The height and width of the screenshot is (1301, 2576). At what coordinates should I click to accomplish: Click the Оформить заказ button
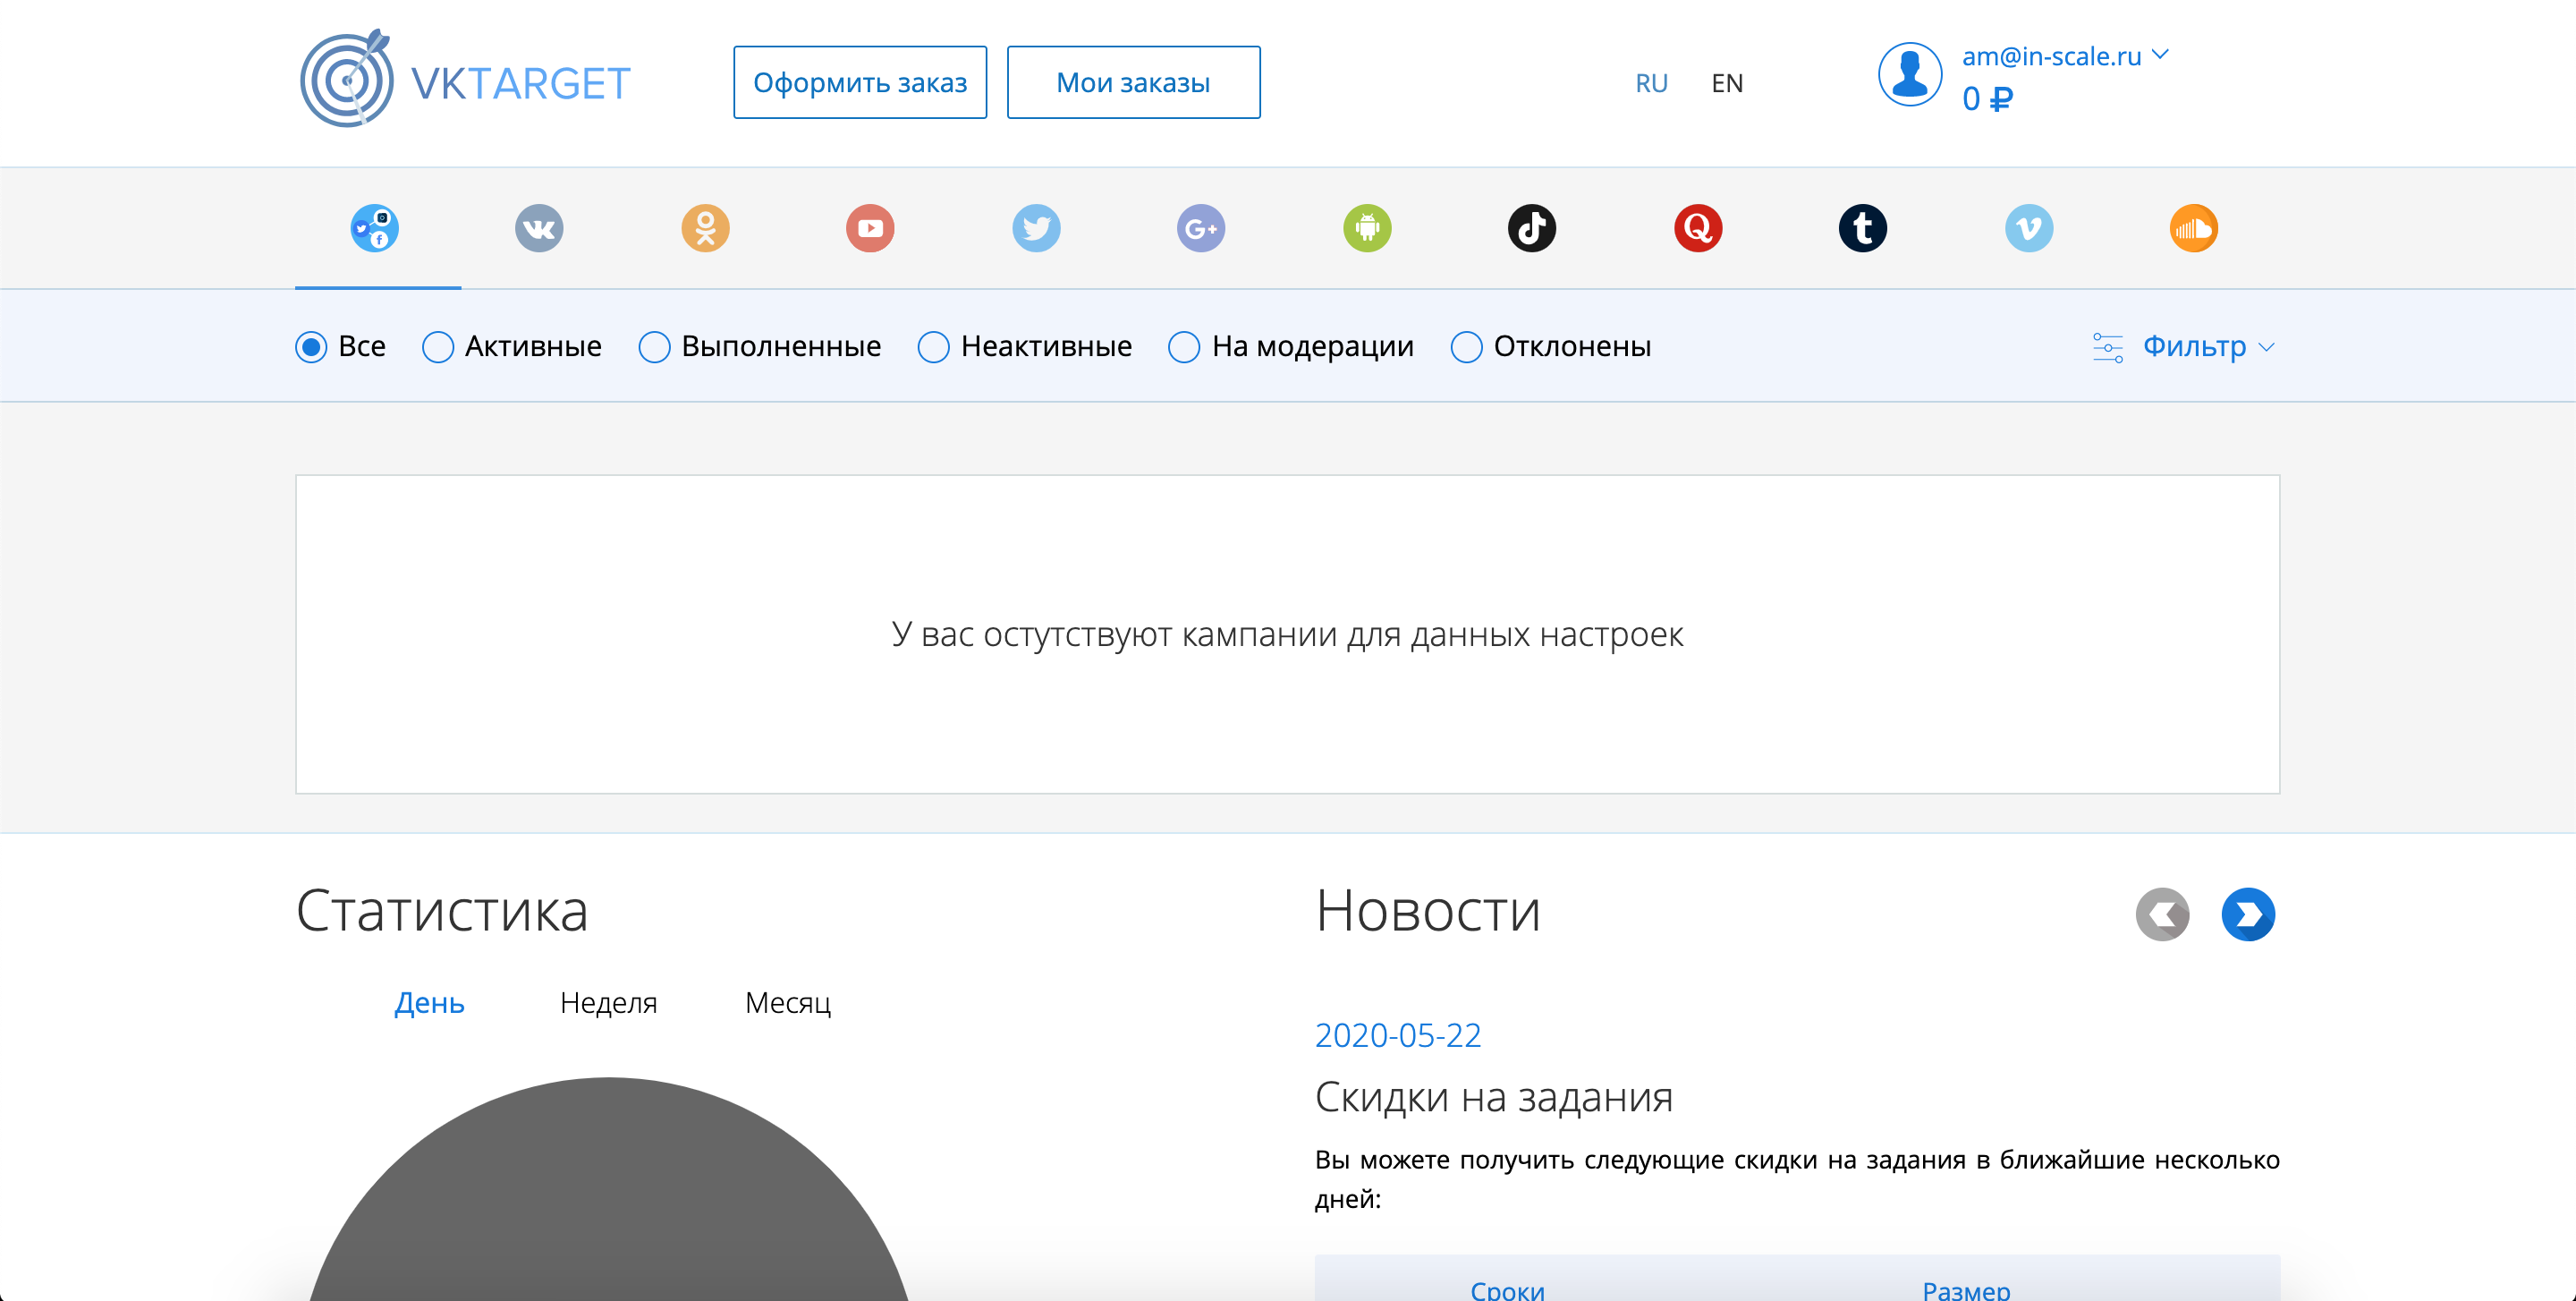(x=860, y=82)
